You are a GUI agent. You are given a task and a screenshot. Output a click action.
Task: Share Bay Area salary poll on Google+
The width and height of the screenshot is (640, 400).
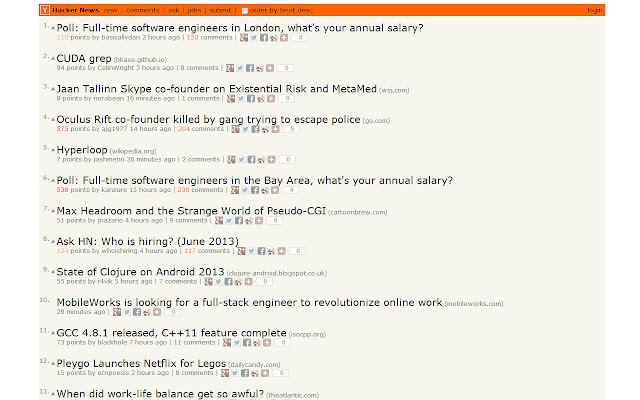(x=235, y=190)
